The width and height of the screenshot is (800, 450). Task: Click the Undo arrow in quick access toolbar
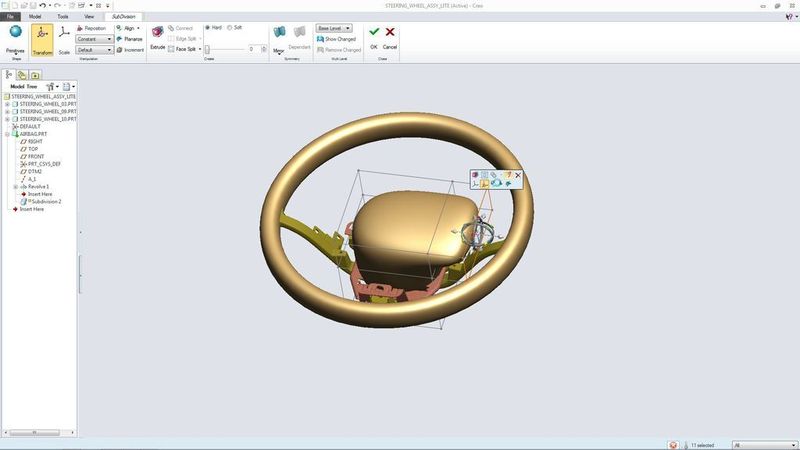tap(42, 5)
